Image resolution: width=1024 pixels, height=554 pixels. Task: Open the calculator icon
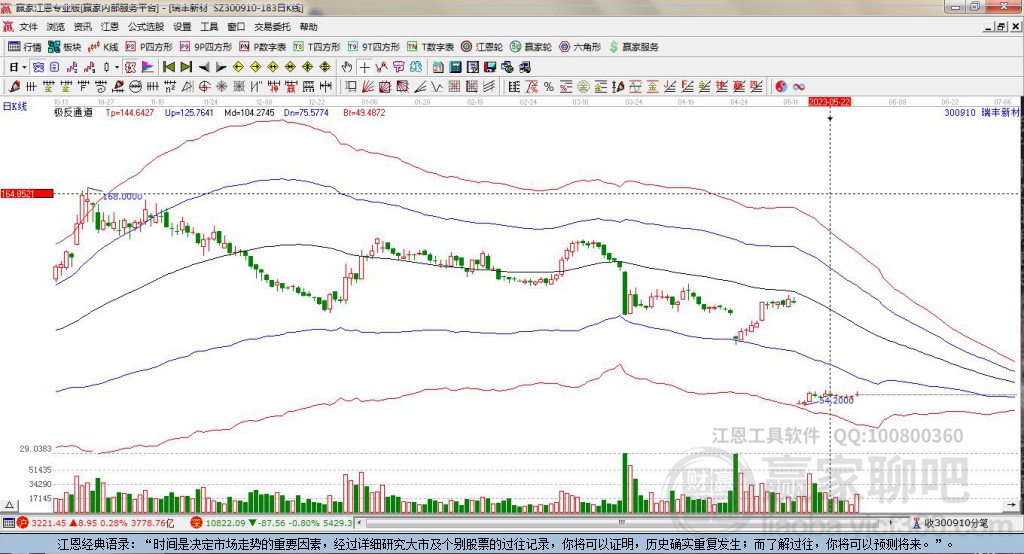[x=455, y=67]
